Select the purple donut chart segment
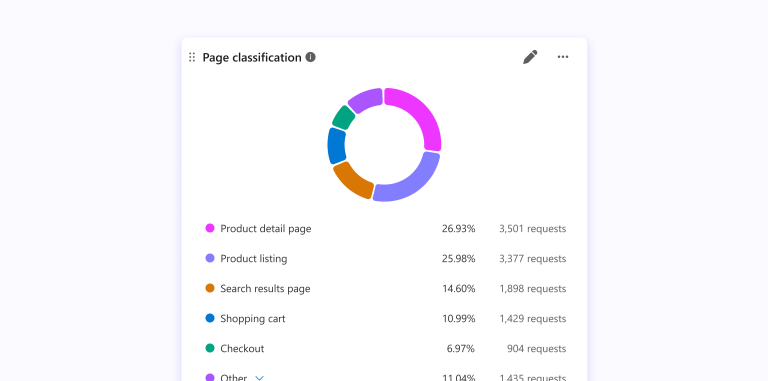768x381 pixels. pyautogui.click(x=365, y=100)
